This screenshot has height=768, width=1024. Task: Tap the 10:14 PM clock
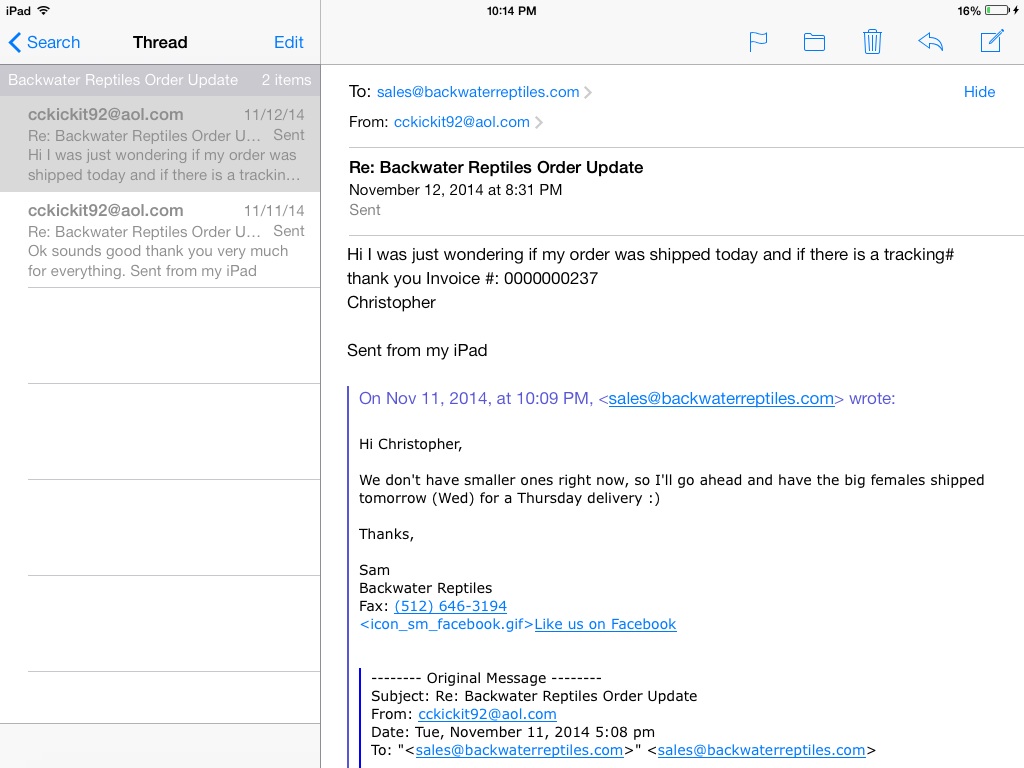[x=511, y=10]
